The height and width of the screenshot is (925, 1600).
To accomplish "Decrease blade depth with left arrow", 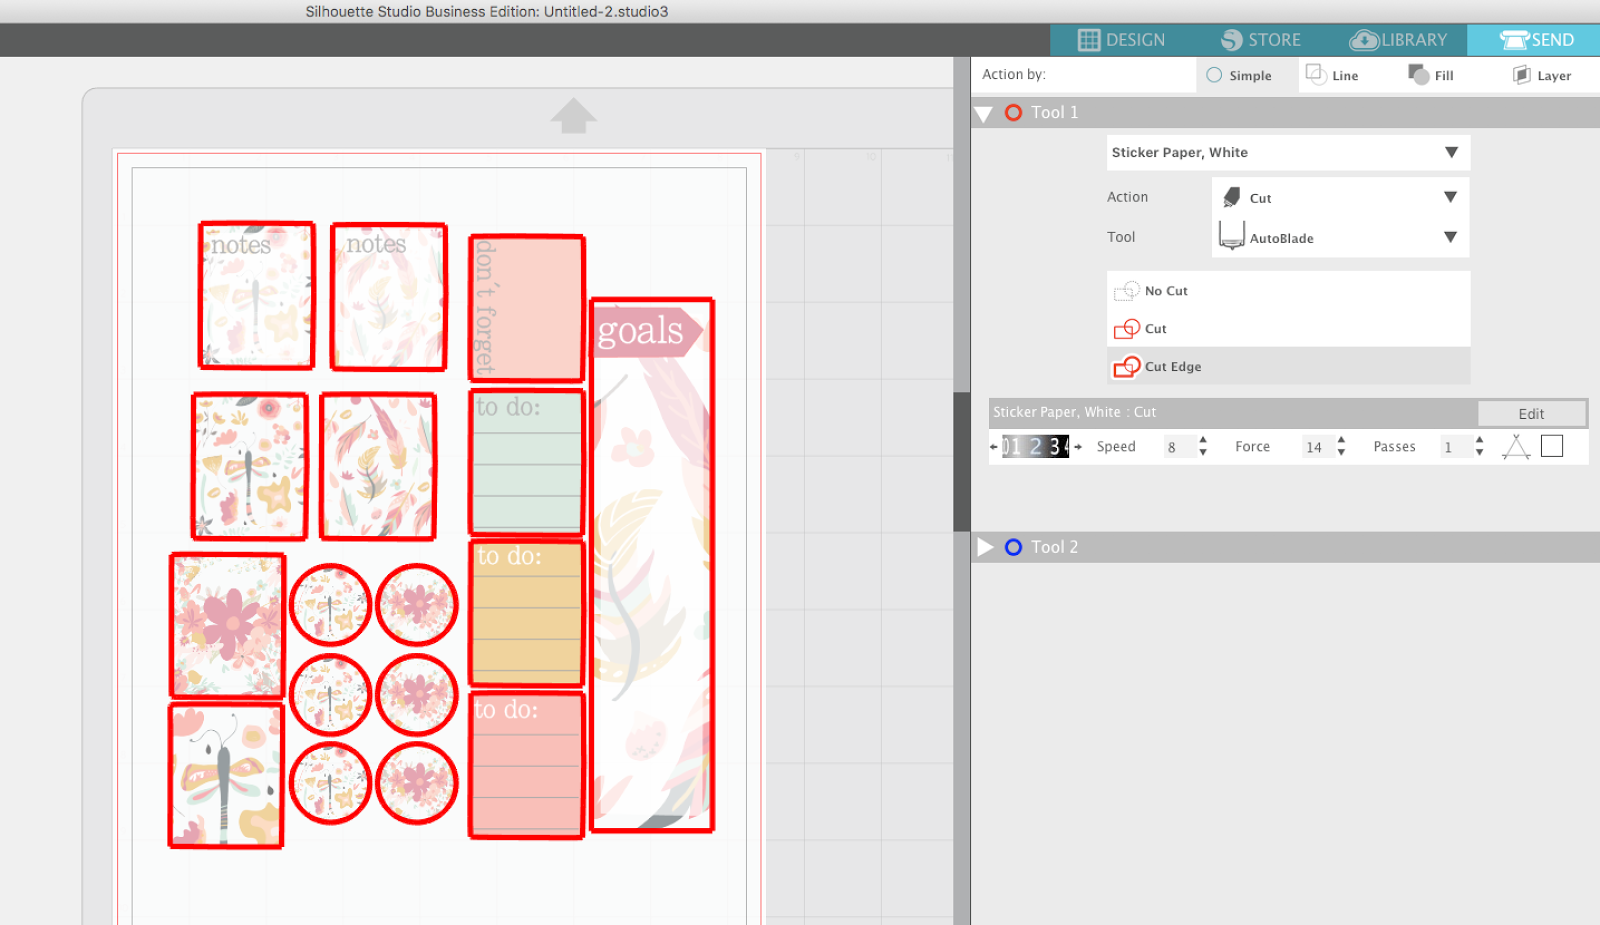I will (x=994, y=447).
